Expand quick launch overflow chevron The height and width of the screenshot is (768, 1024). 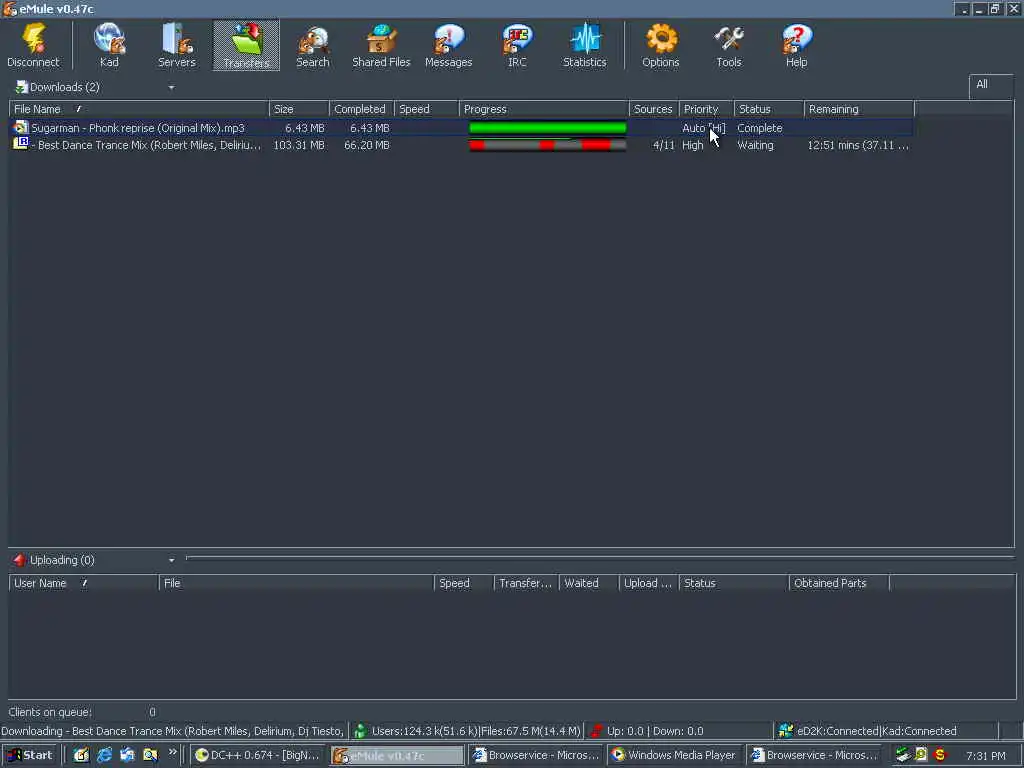click(x=172, y=752)
